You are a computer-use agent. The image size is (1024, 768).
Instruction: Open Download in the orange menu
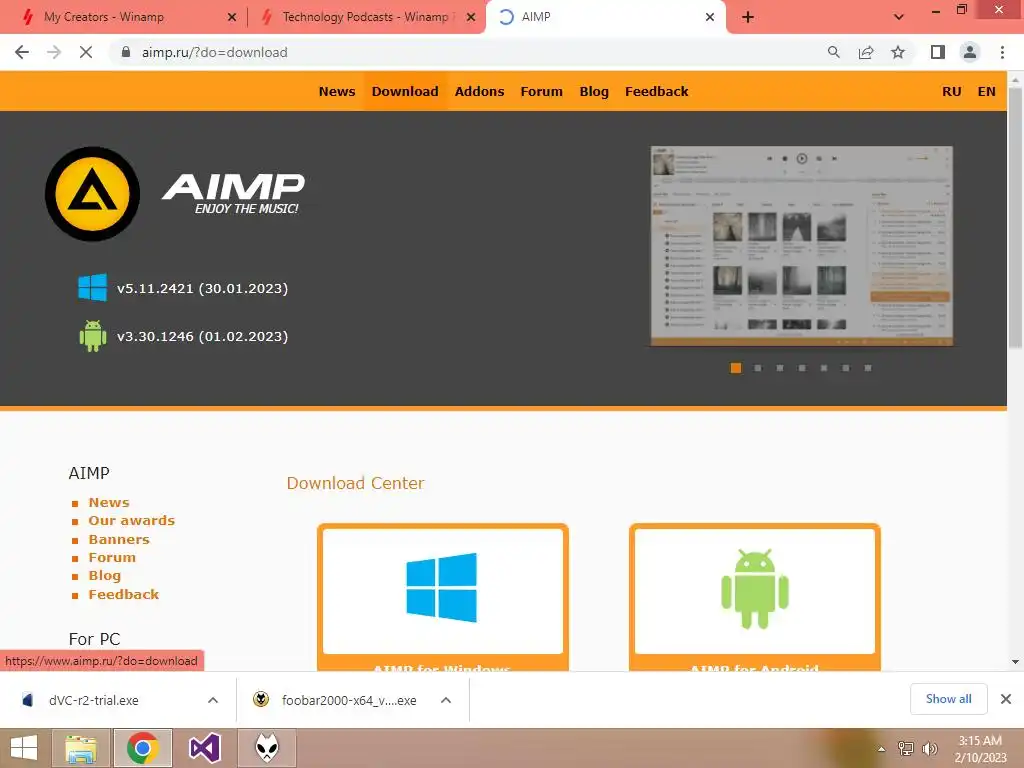point(405,91)
